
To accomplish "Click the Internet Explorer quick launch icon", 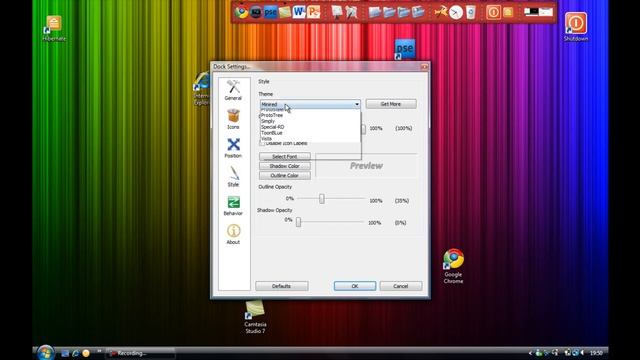I will click(x=76, y=353).
